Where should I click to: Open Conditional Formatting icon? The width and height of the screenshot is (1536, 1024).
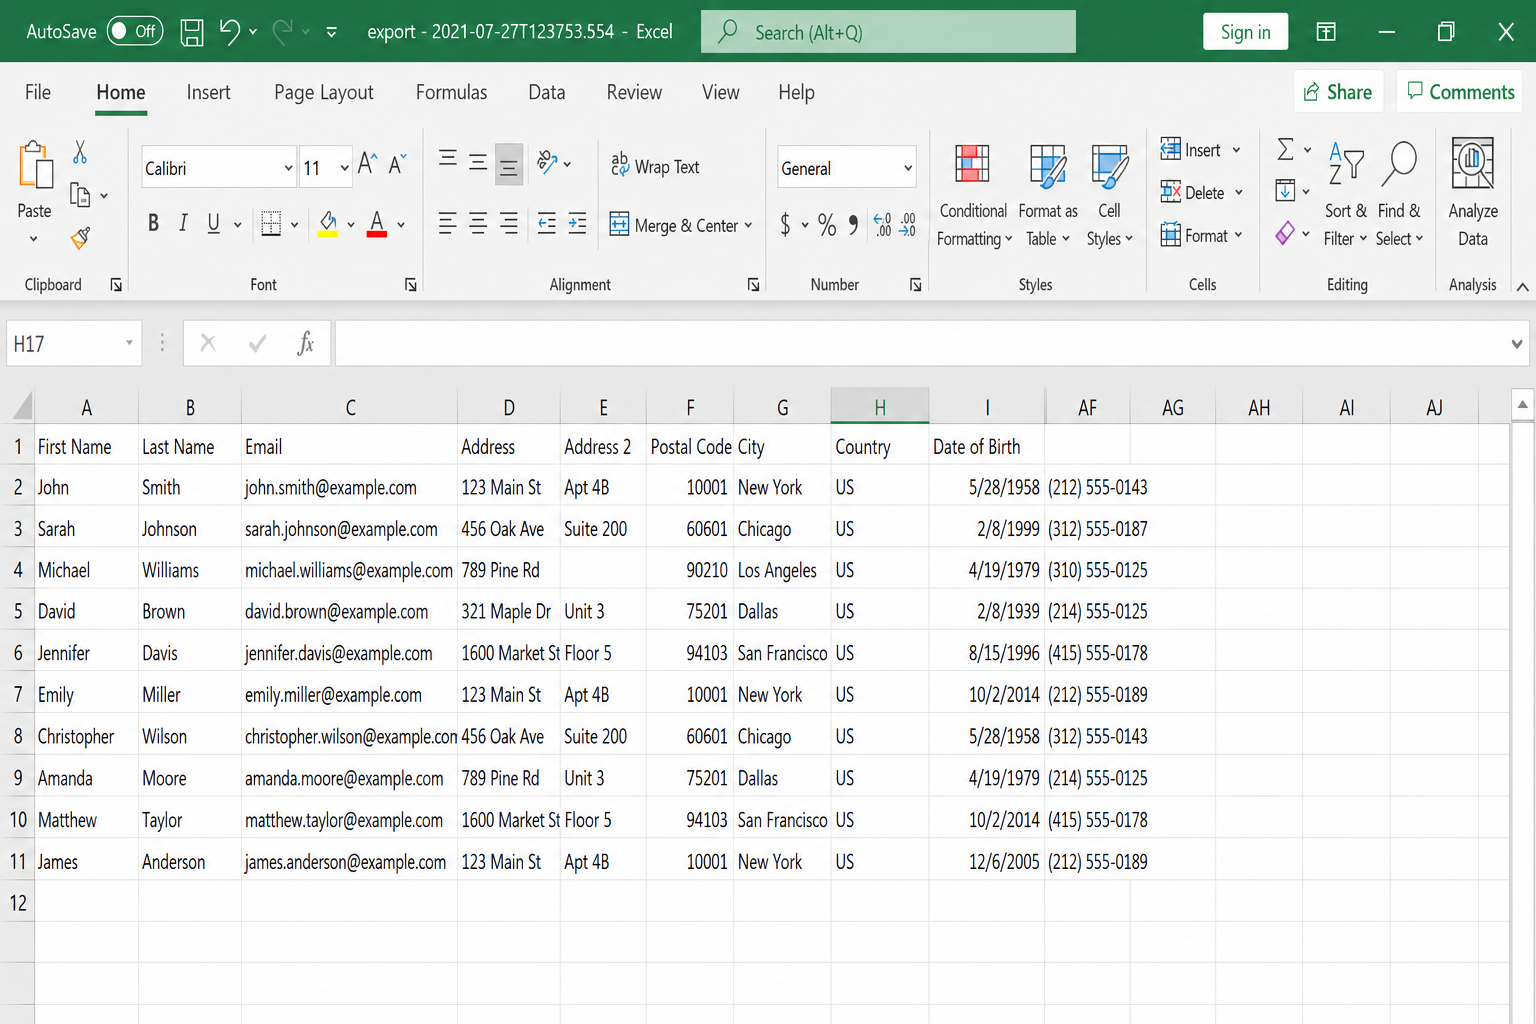pyautogui.click(x=972, y=164)
